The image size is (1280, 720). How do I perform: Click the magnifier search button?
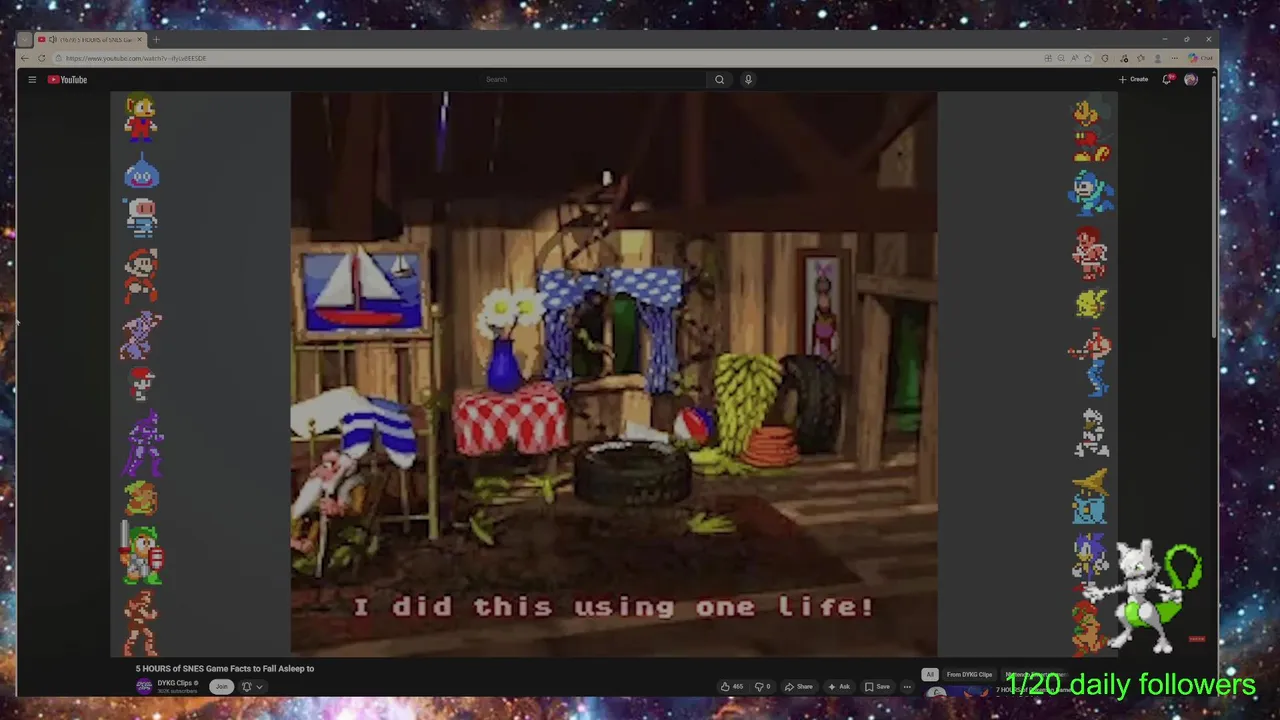(719, 79)
